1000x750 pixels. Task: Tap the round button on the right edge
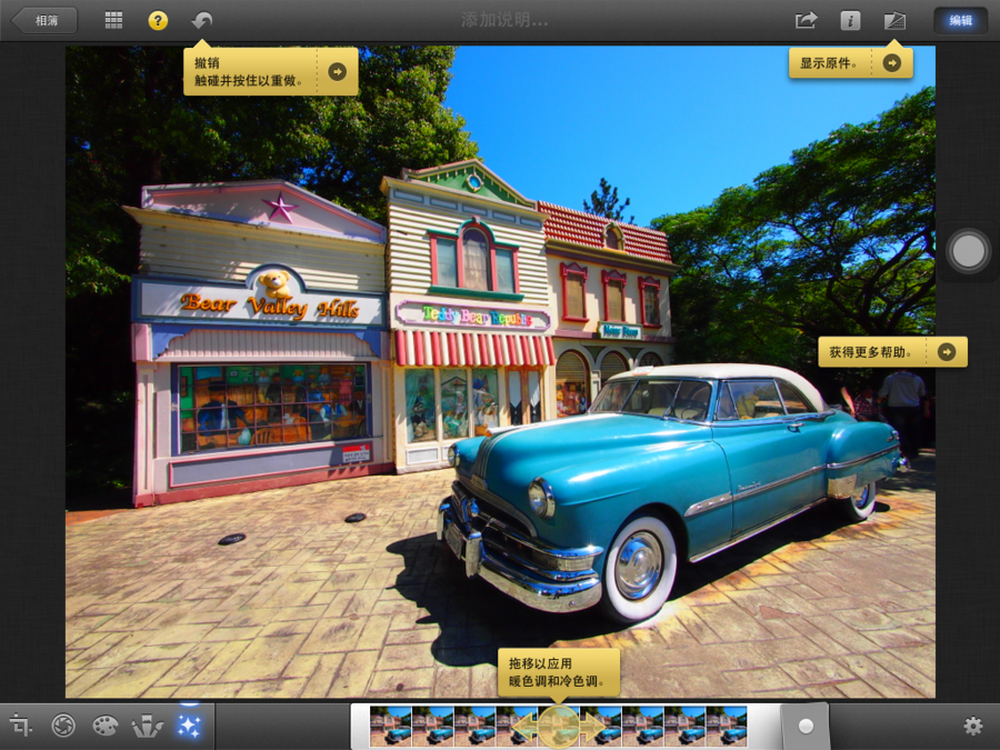pos(968,251)
